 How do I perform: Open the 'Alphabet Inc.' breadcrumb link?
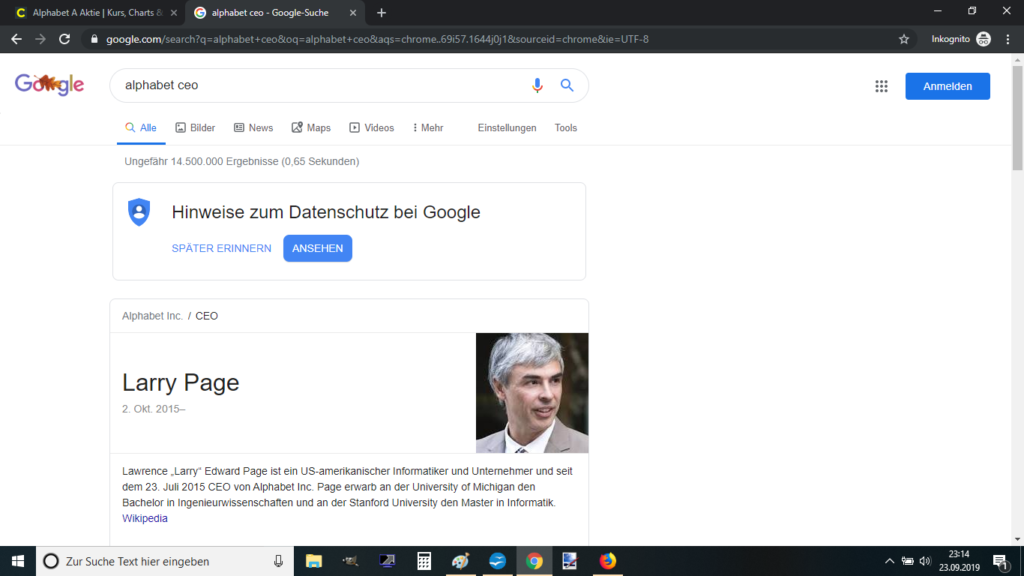[152, 316]
